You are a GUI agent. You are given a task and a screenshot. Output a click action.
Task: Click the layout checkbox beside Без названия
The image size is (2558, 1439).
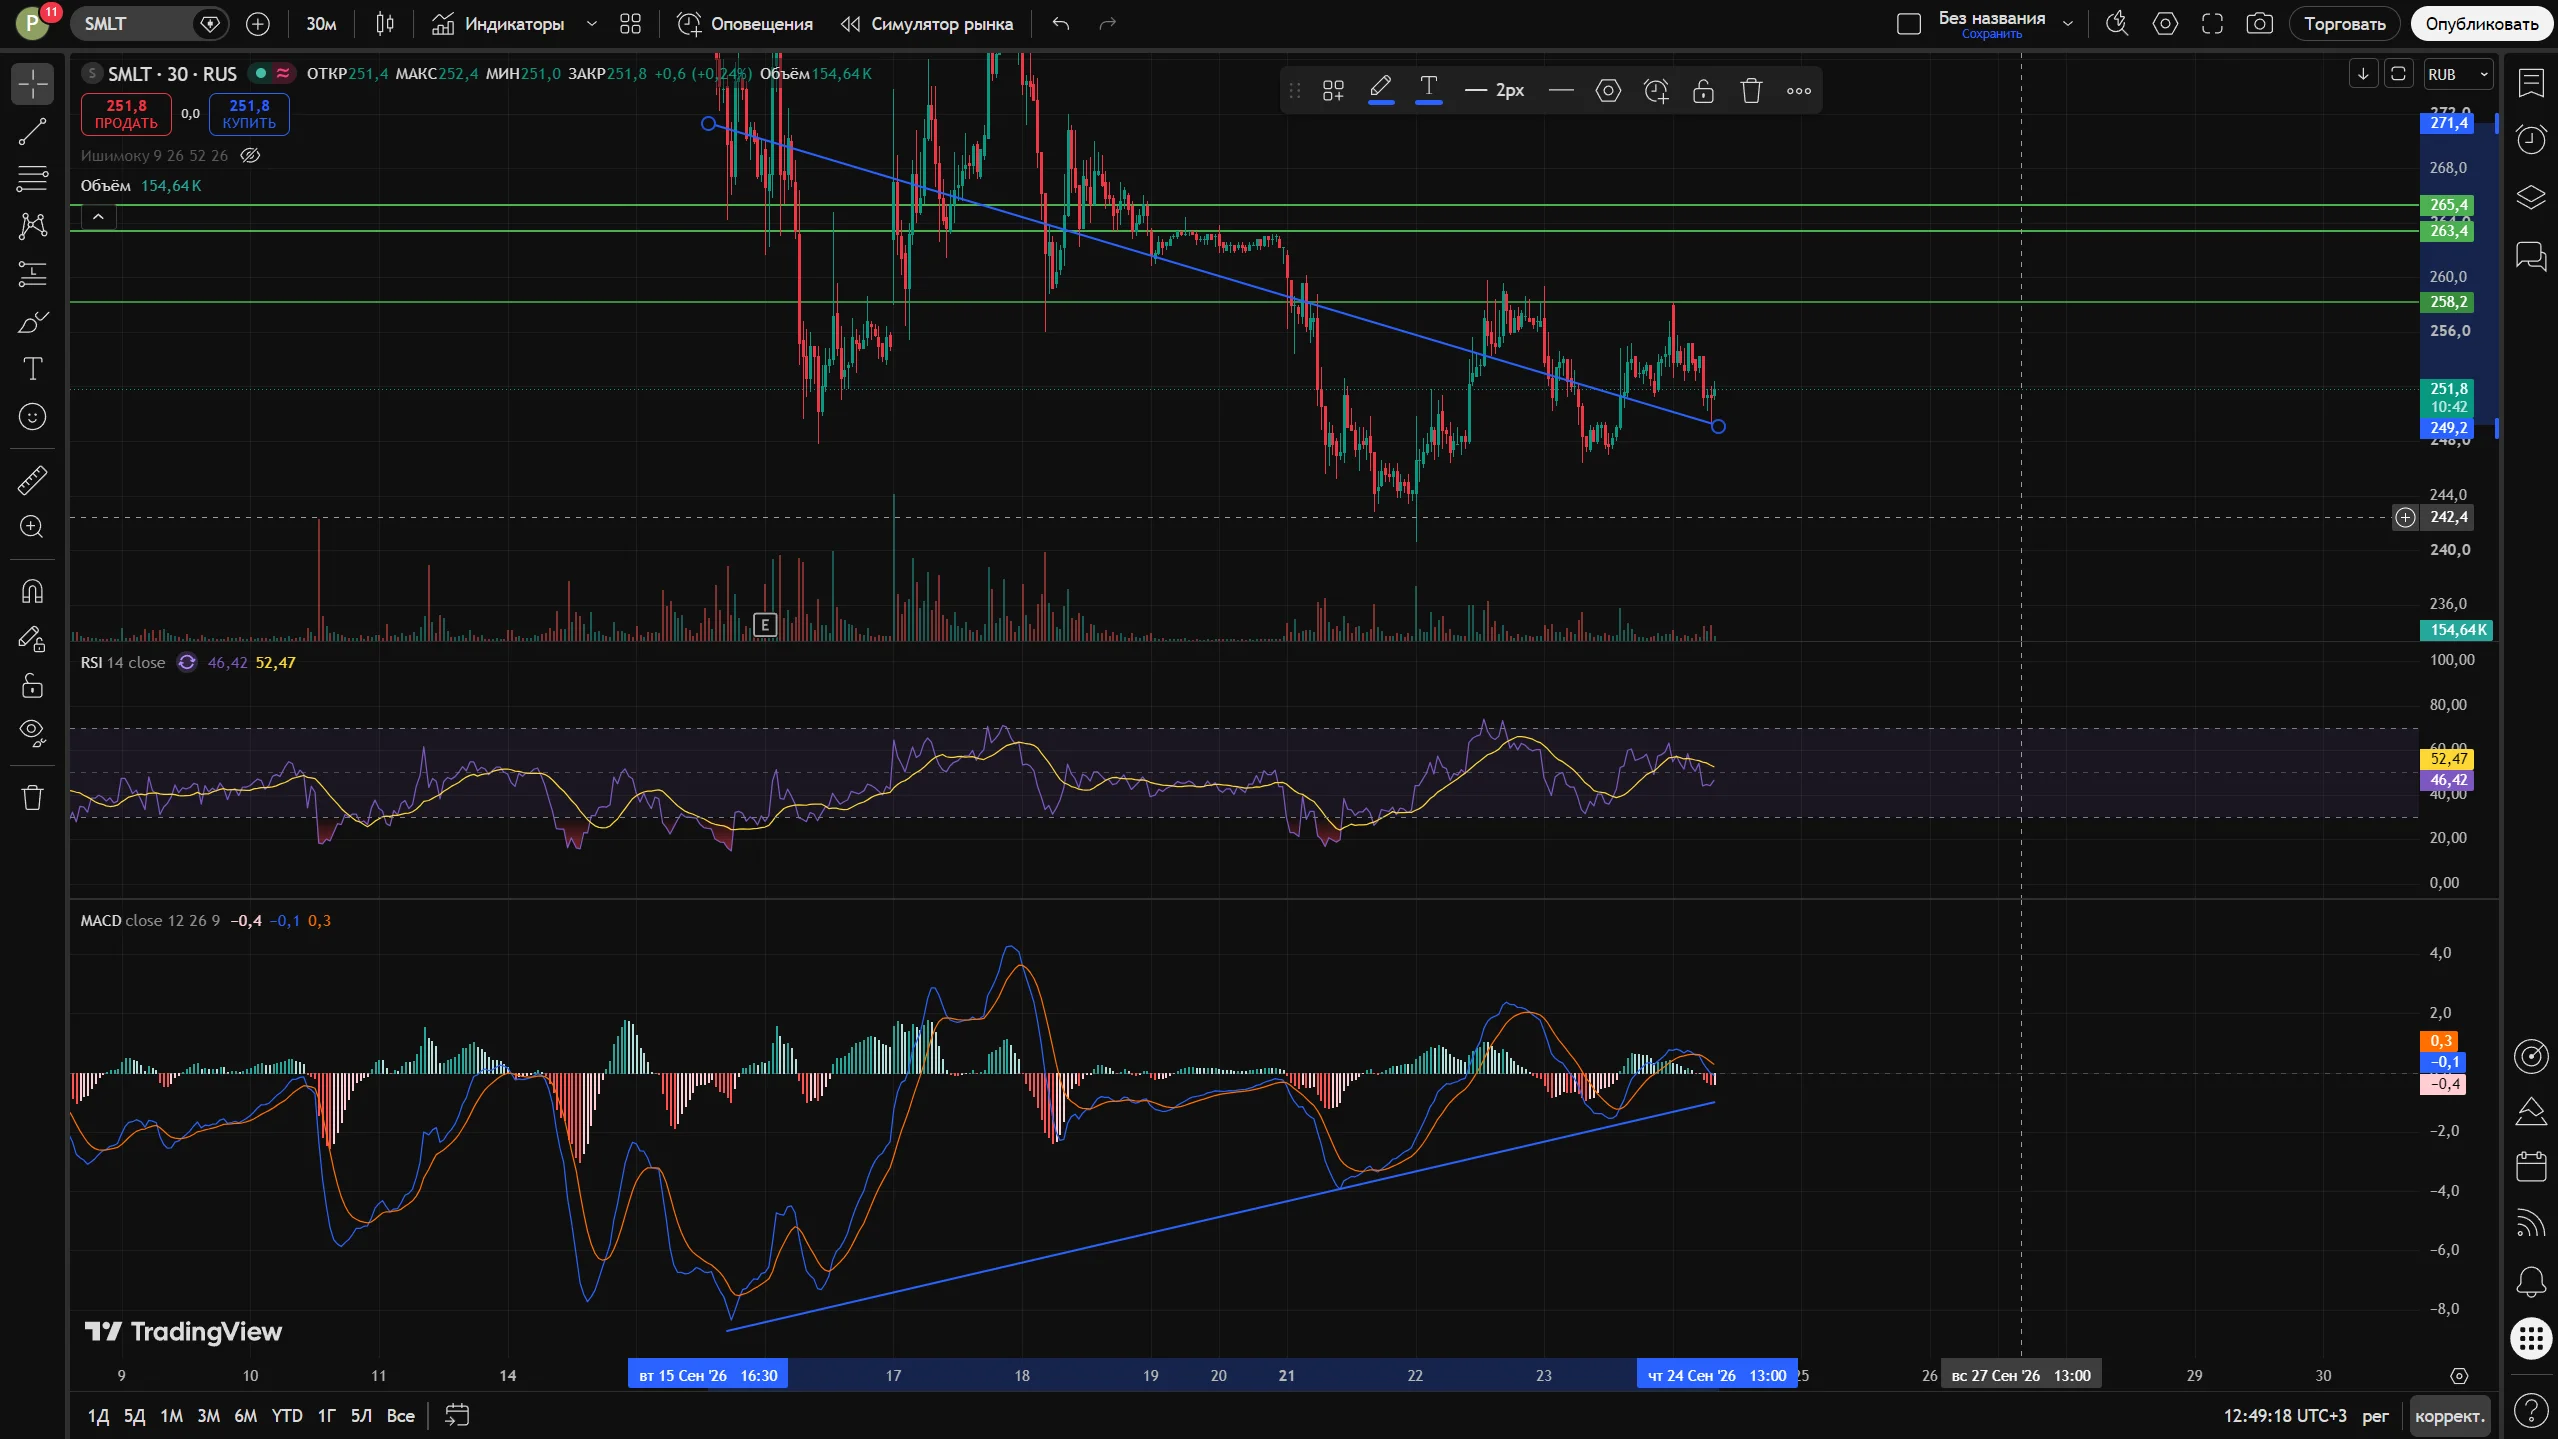click(x=1909, y=24)
